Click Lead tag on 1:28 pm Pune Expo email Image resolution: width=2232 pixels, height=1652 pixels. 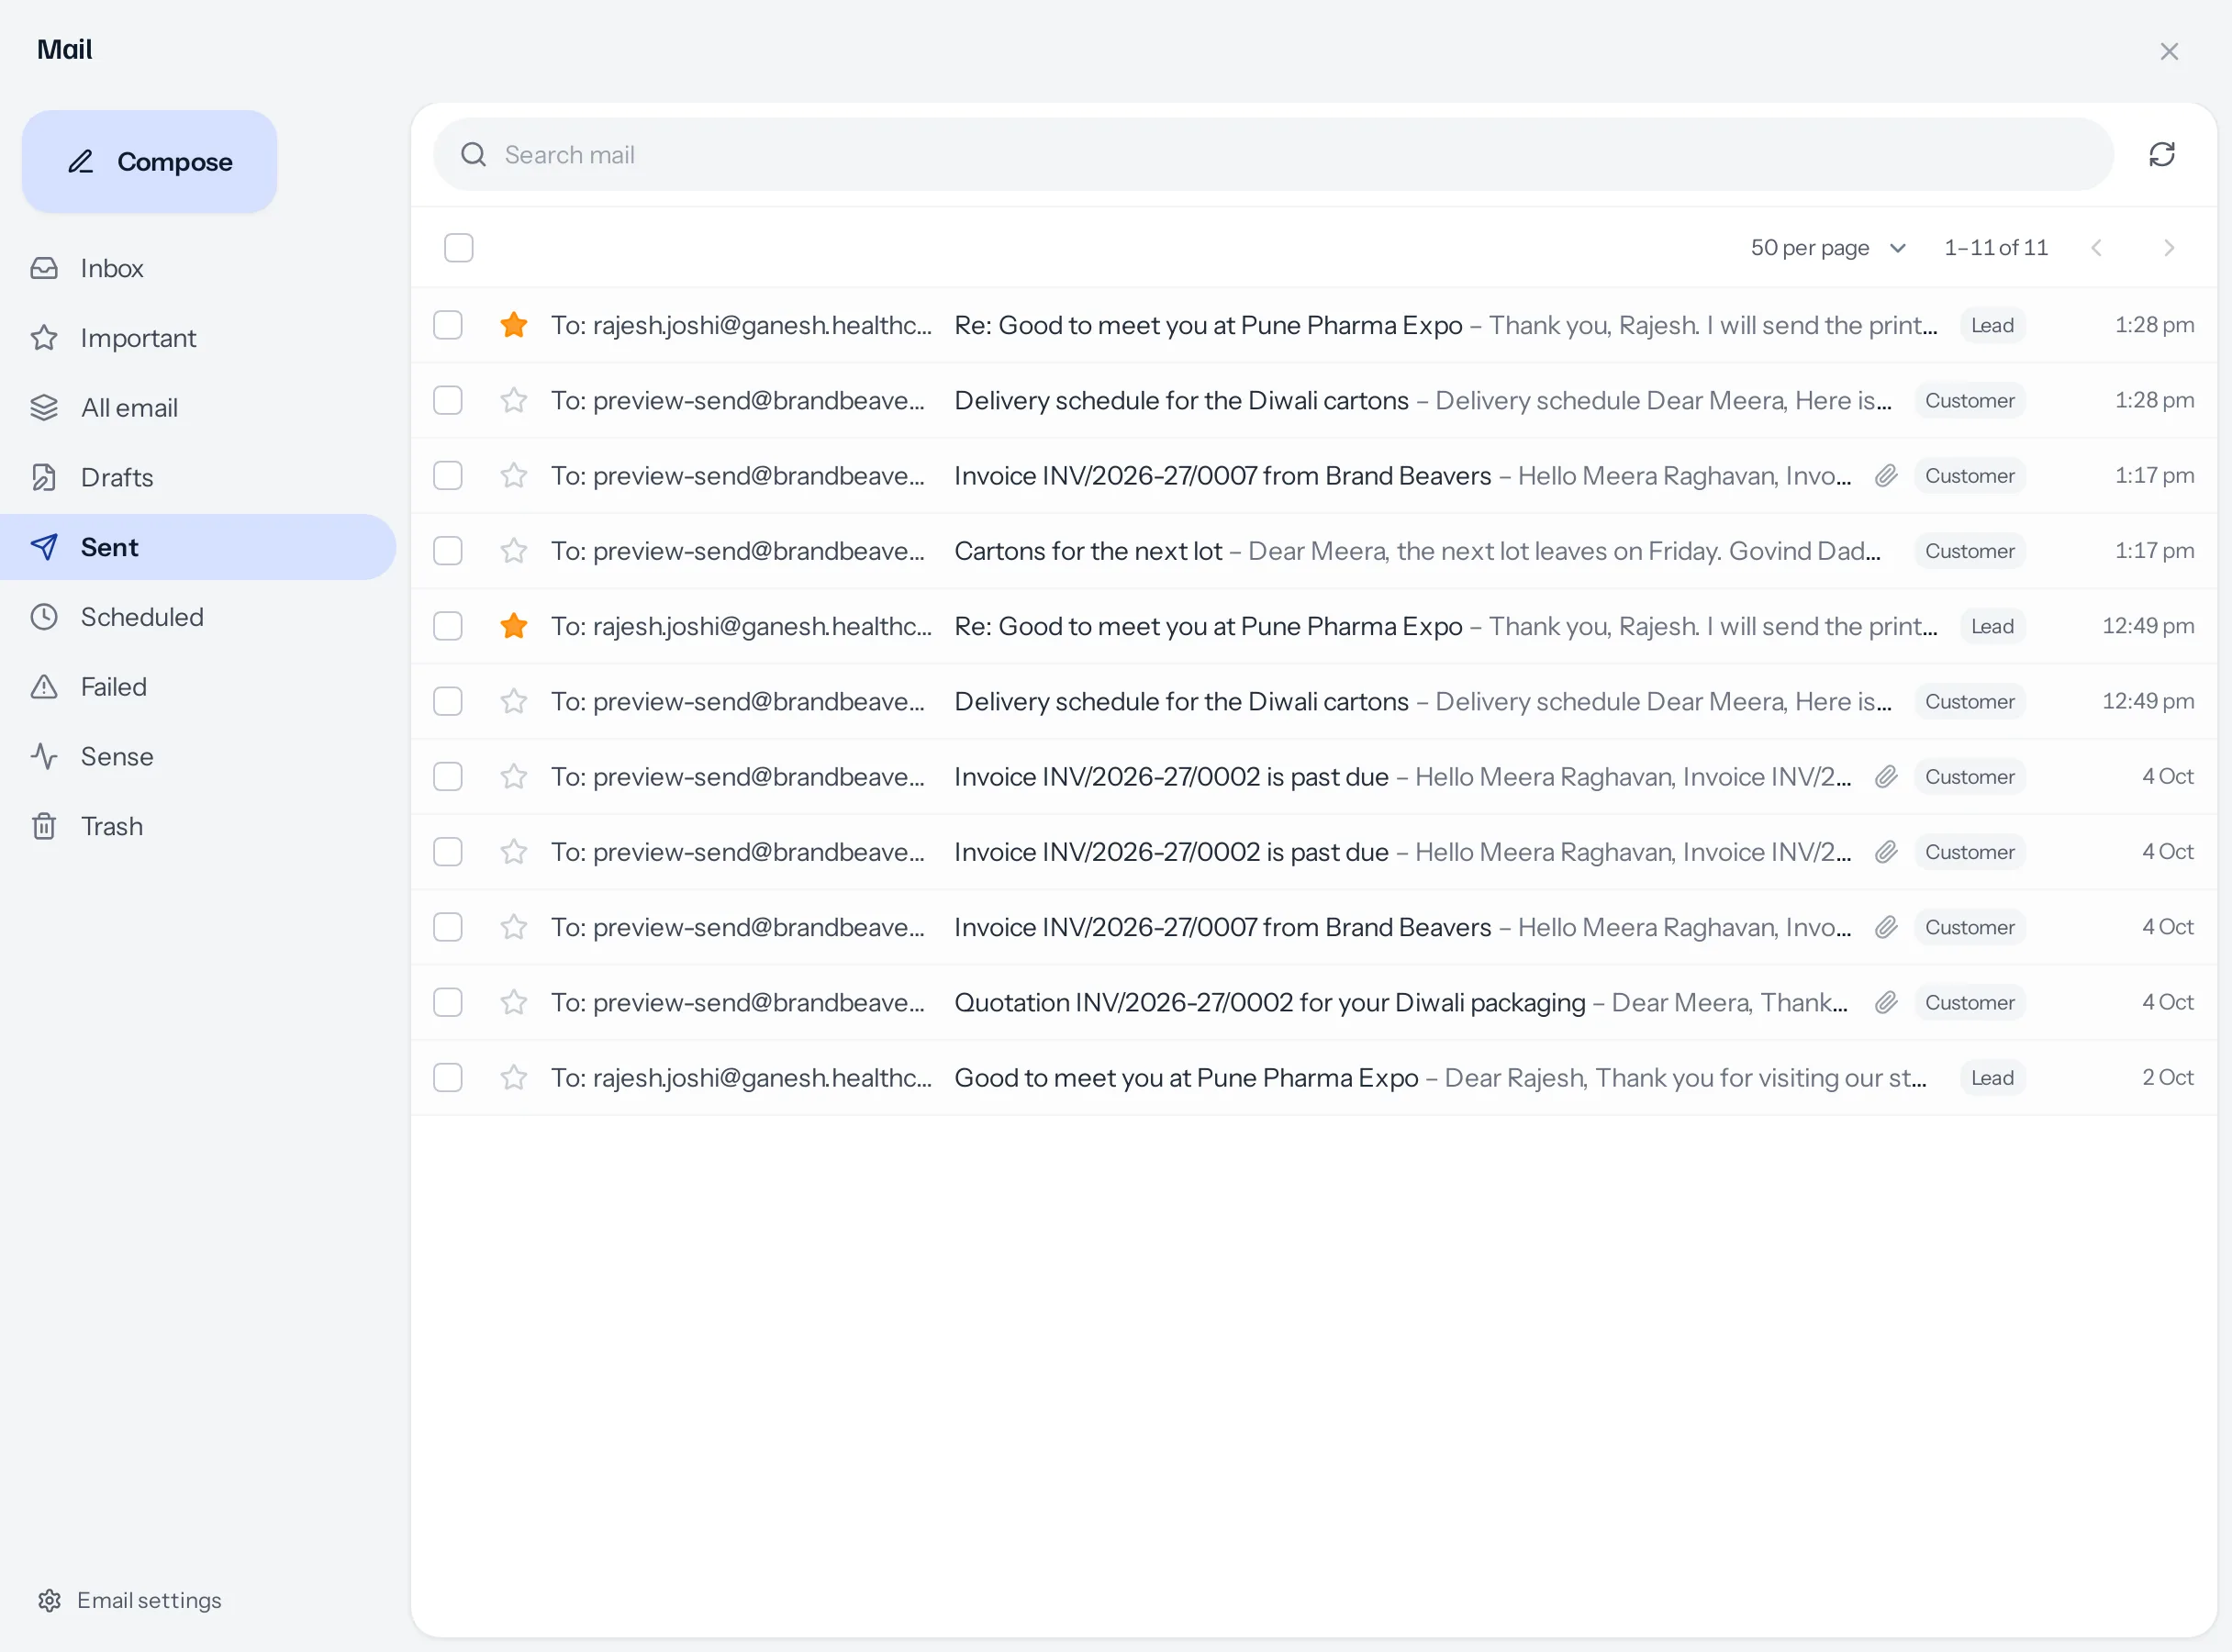[1992, 325]
